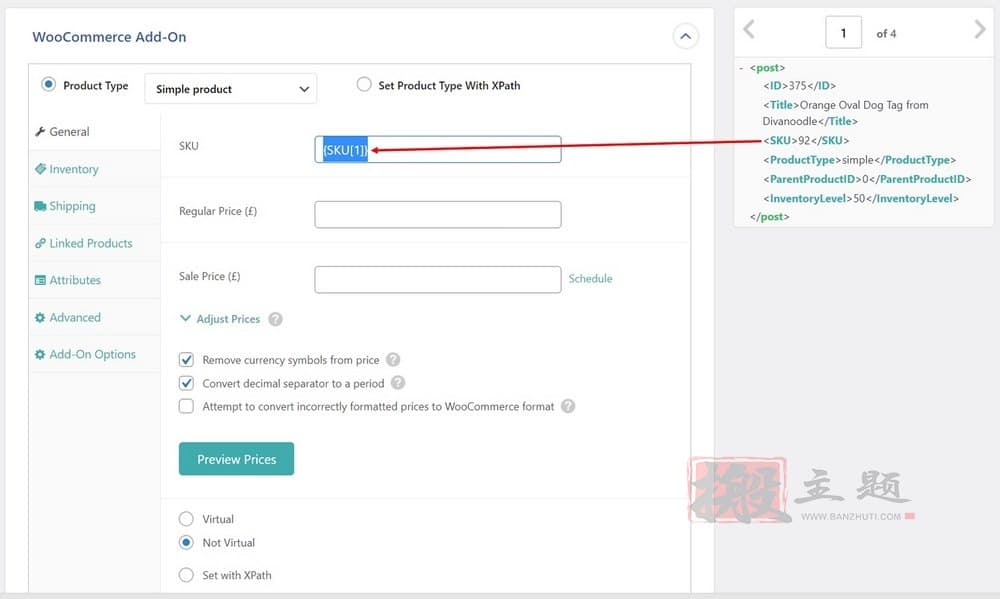Go to previous record in XML preview
The width and height of the screenshot is (1000, 599).
coord(749,29)
